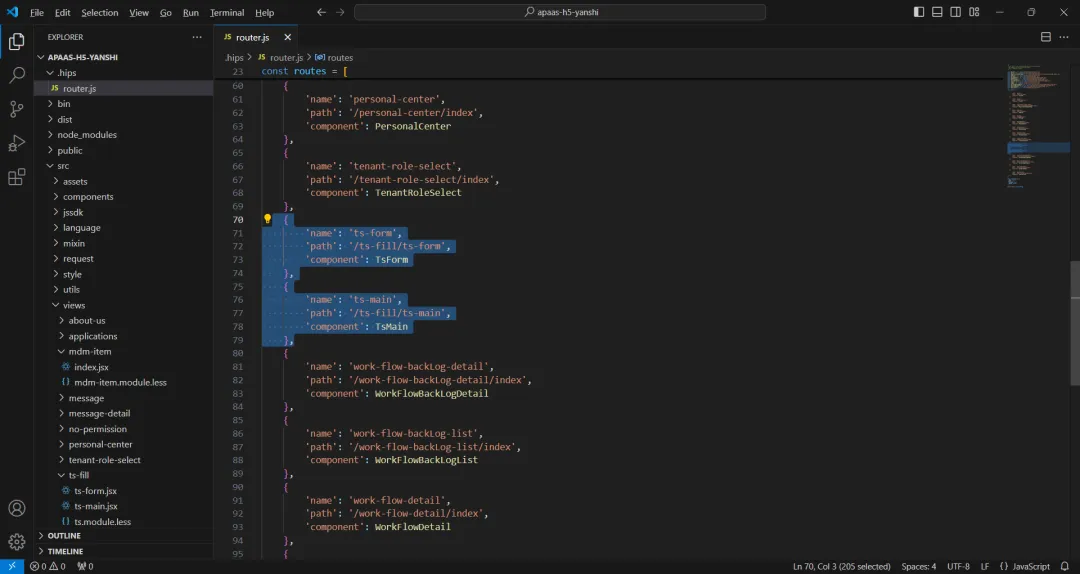Click the remote window status bar icon
The width and height of the screenshot is (1080, 574).
pyautogui.click(x=12, y=566)
